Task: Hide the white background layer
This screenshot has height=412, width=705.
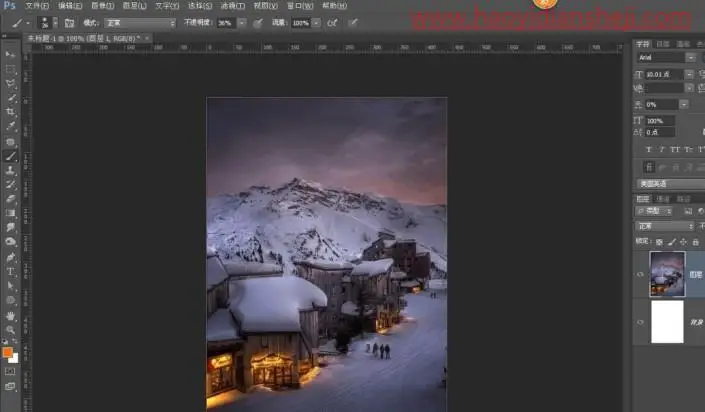Action: (640, 322)
